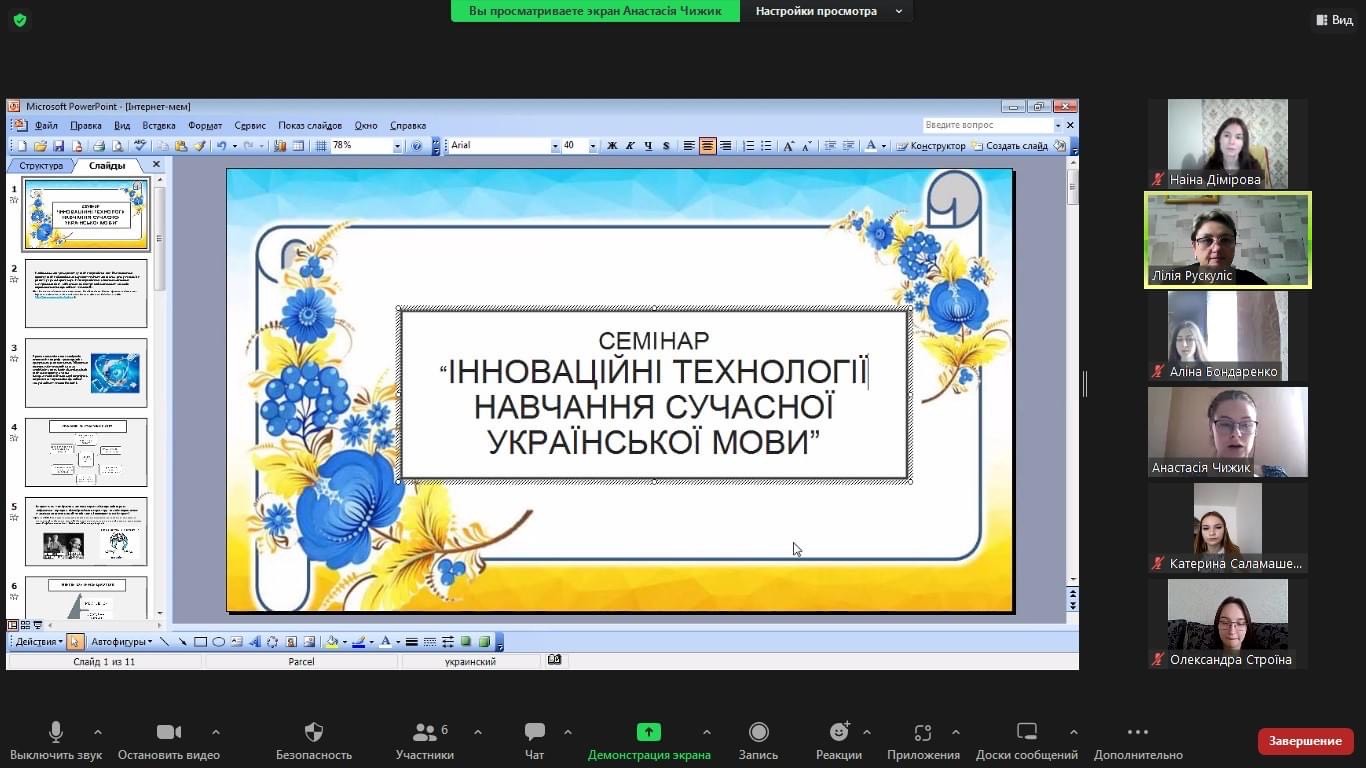
Task: Click the Создать слайд button
Action: [x=1010, y=146]
